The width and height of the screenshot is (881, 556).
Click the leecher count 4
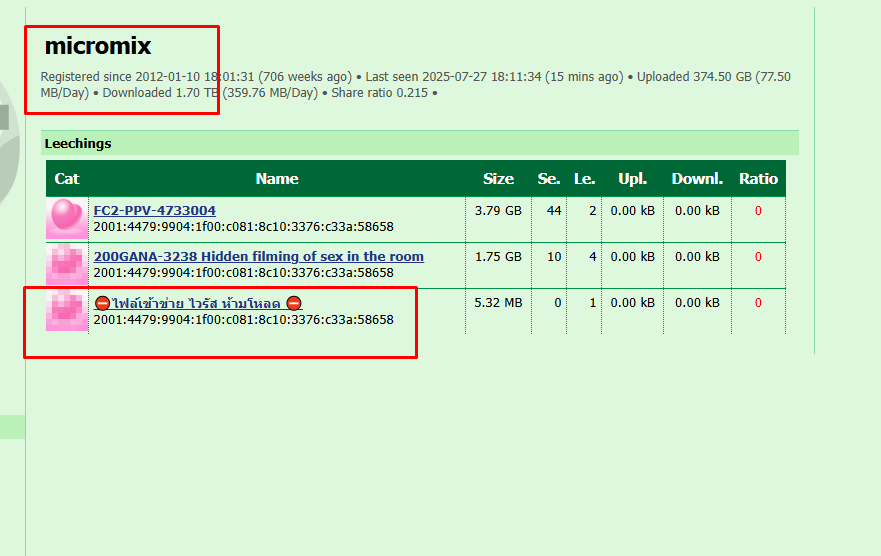[x=592, y=257]
